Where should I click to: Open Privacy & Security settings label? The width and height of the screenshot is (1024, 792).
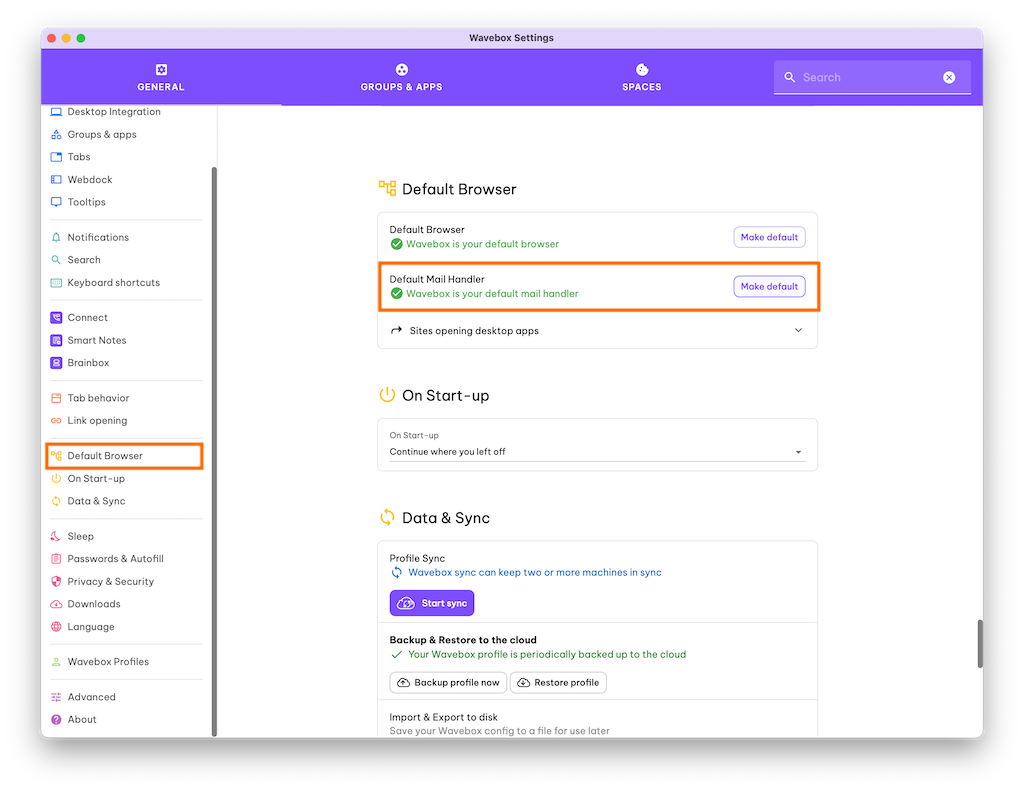111,581
